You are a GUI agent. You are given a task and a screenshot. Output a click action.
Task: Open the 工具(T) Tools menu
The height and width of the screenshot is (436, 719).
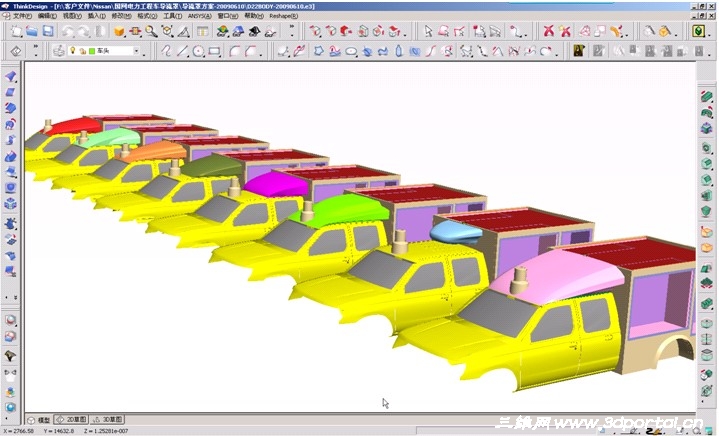coord(172,16)
